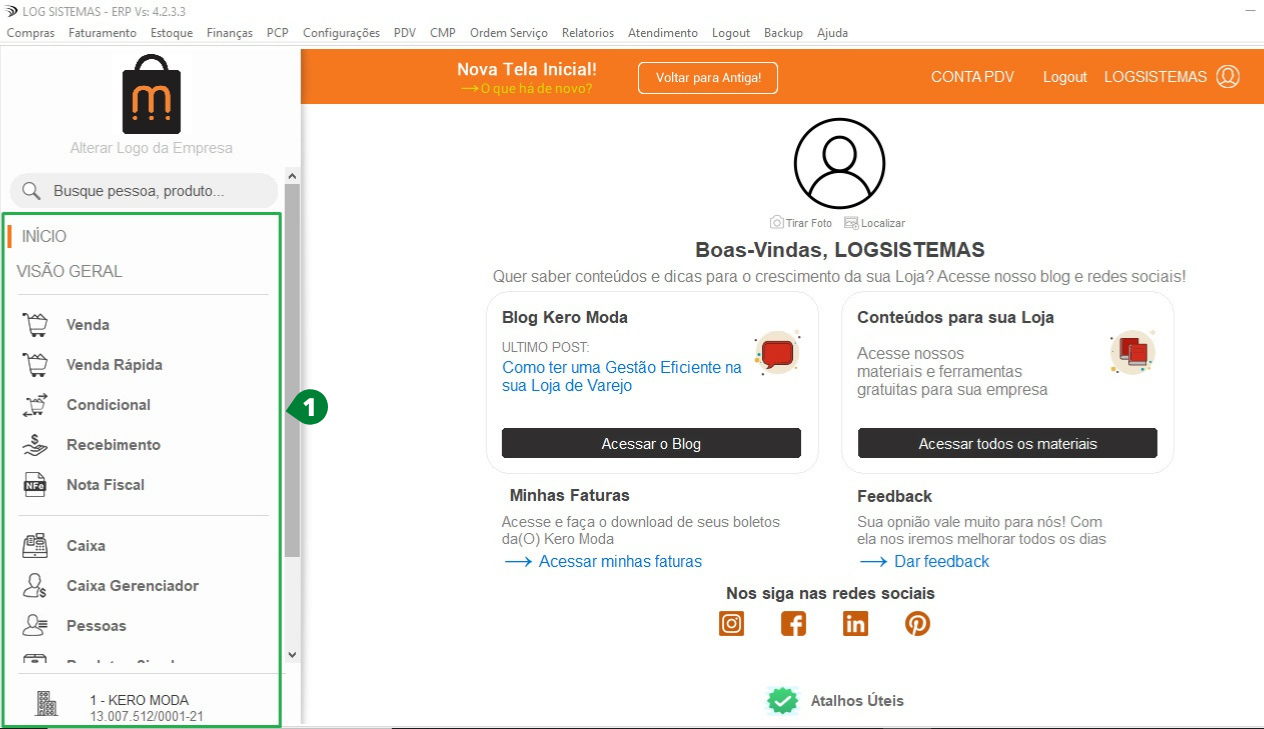1264x729 pixels.
Task: Open the Gestão Eficiente blog post link
Action: [x=622, y=376]
